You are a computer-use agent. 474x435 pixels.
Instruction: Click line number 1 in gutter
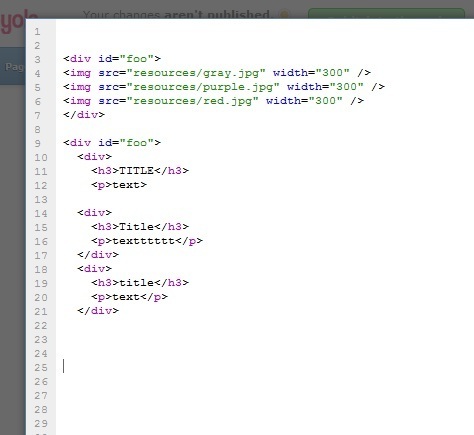coord(37,32)
